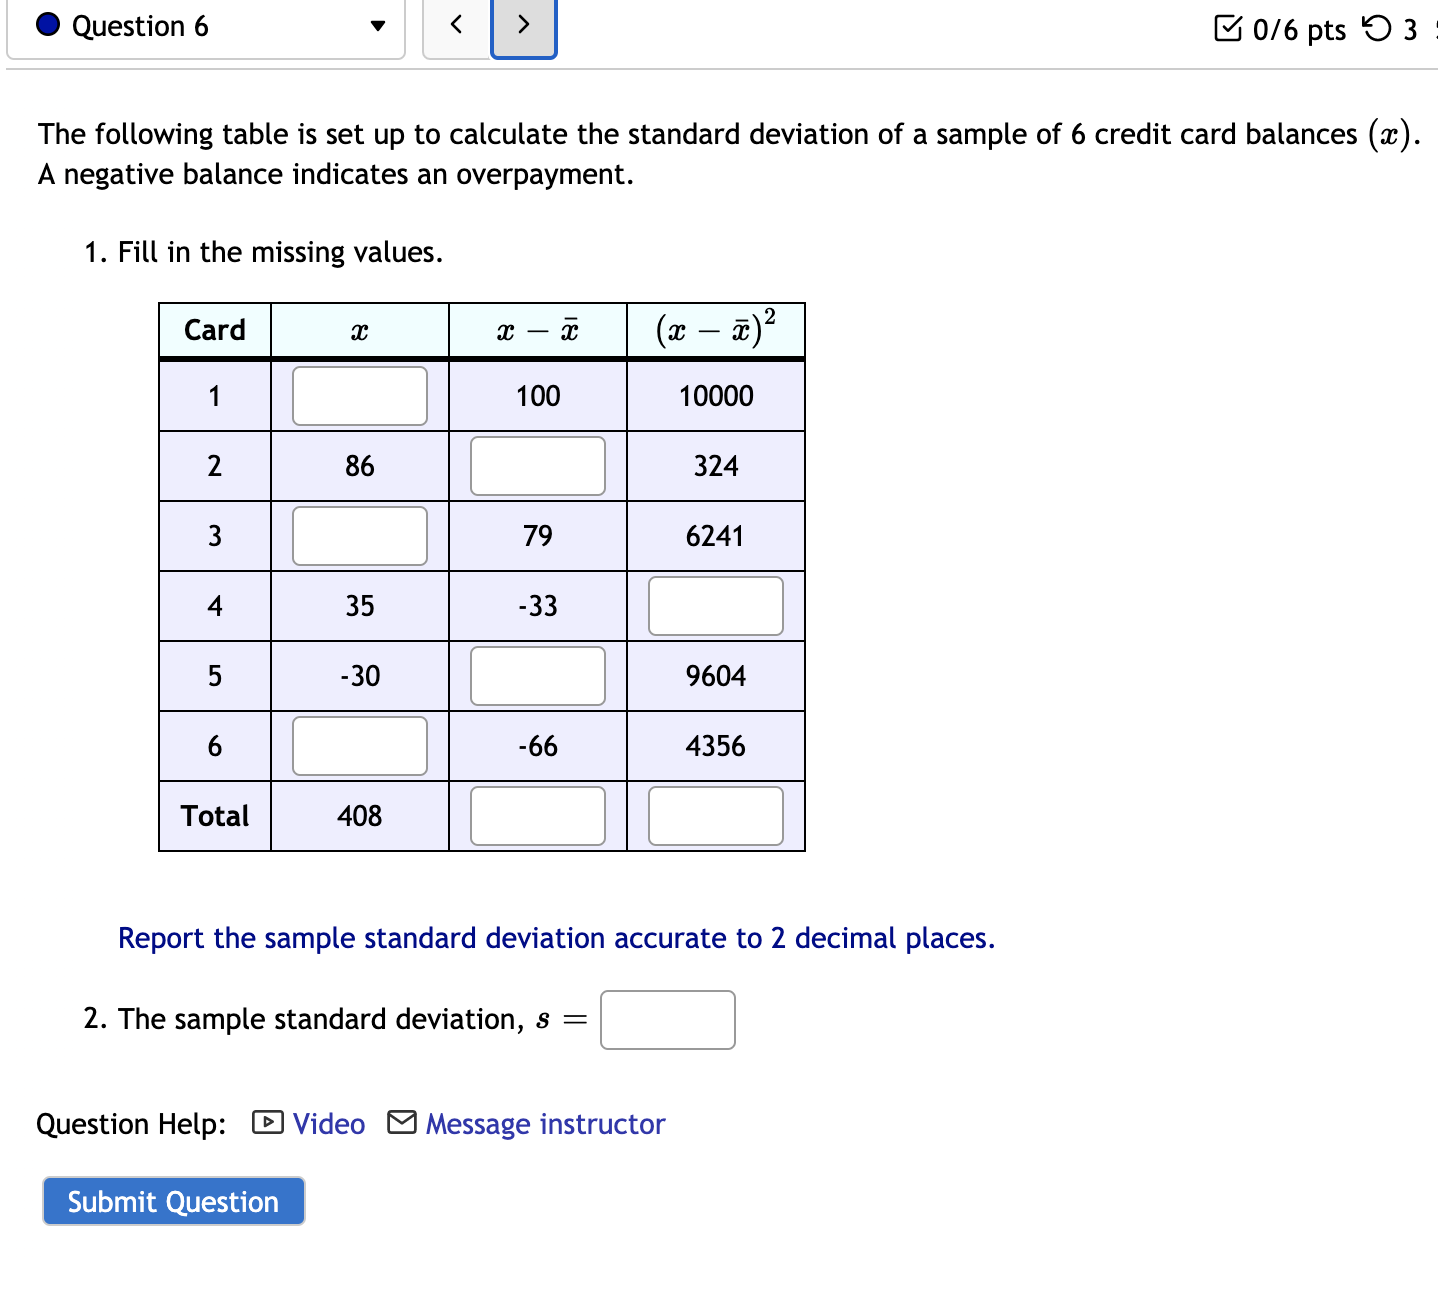Switch to Question 6 header bar
Viewport: 1438px width, 1296px height.
pyautogui.click(x=205, y=26)
